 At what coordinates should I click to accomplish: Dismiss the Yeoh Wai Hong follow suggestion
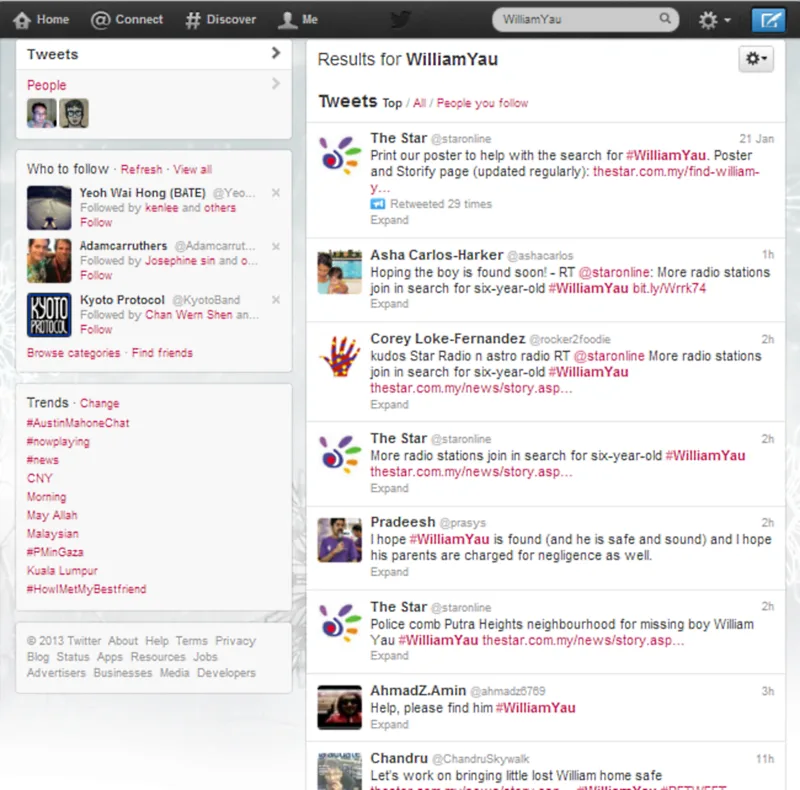click(x=276, y=192)
